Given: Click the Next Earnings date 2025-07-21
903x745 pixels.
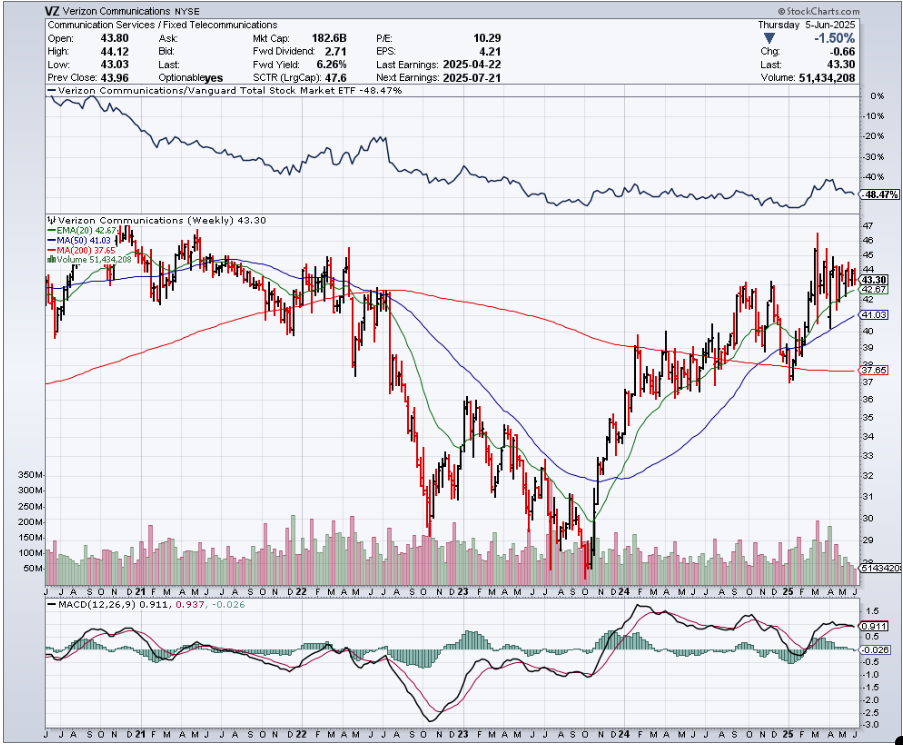Looking at the screenshot, I should 472,78.
